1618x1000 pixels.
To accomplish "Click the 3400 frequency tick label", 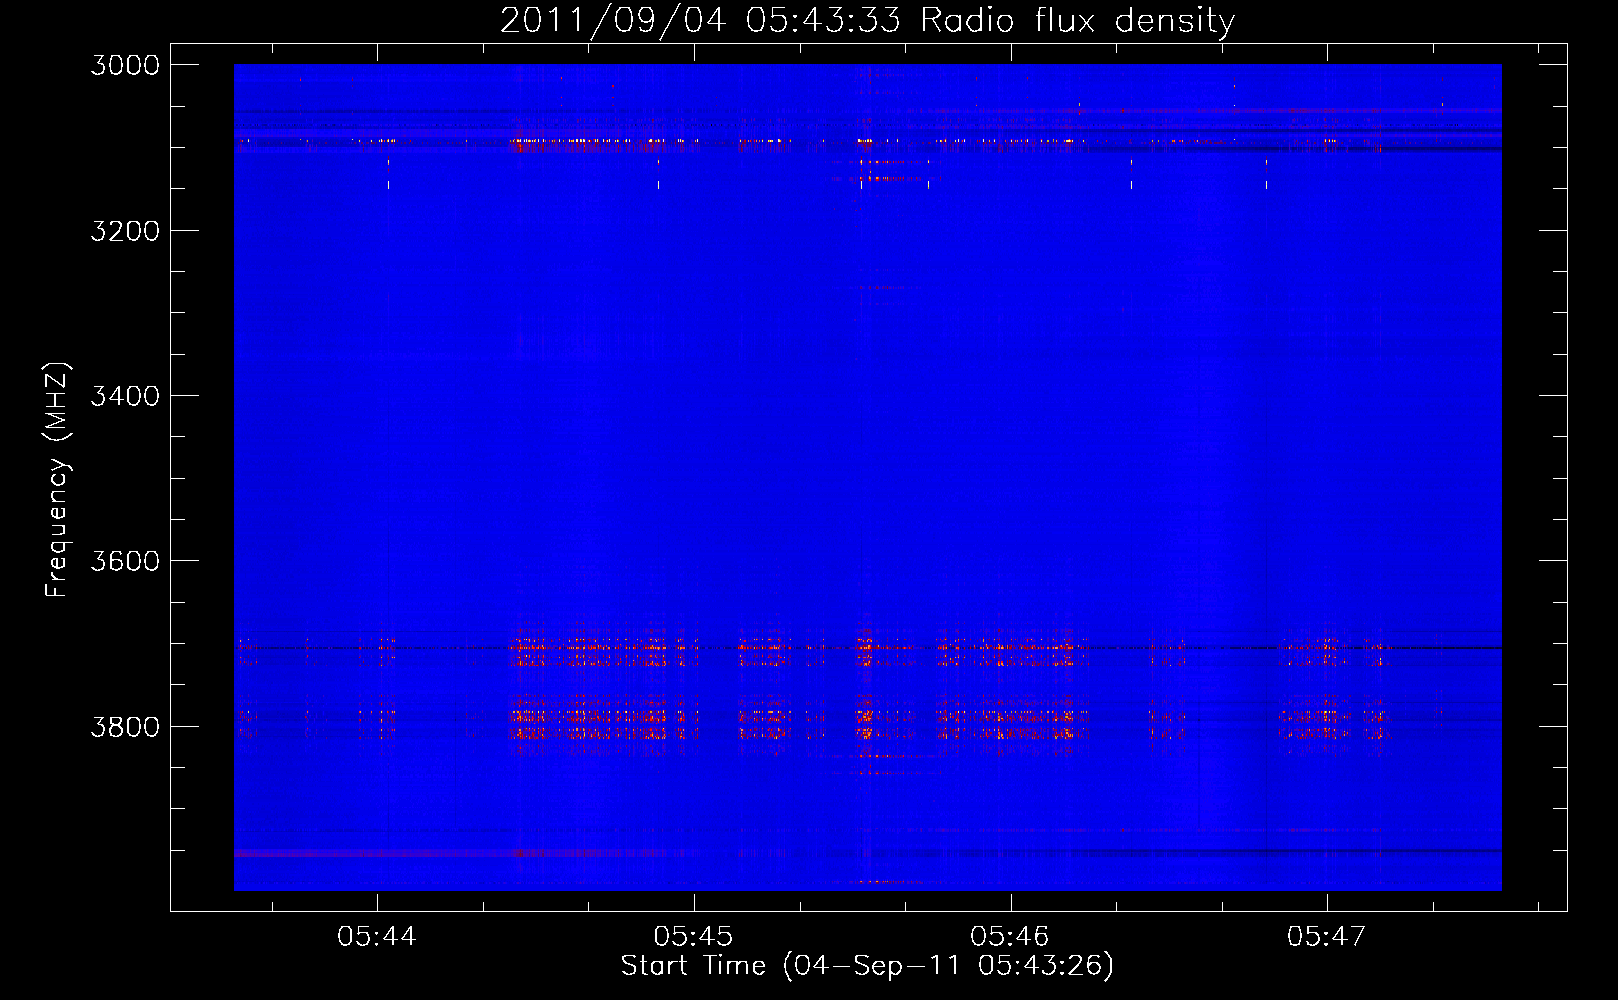I will pyautogui.click(x=125, y=396).
